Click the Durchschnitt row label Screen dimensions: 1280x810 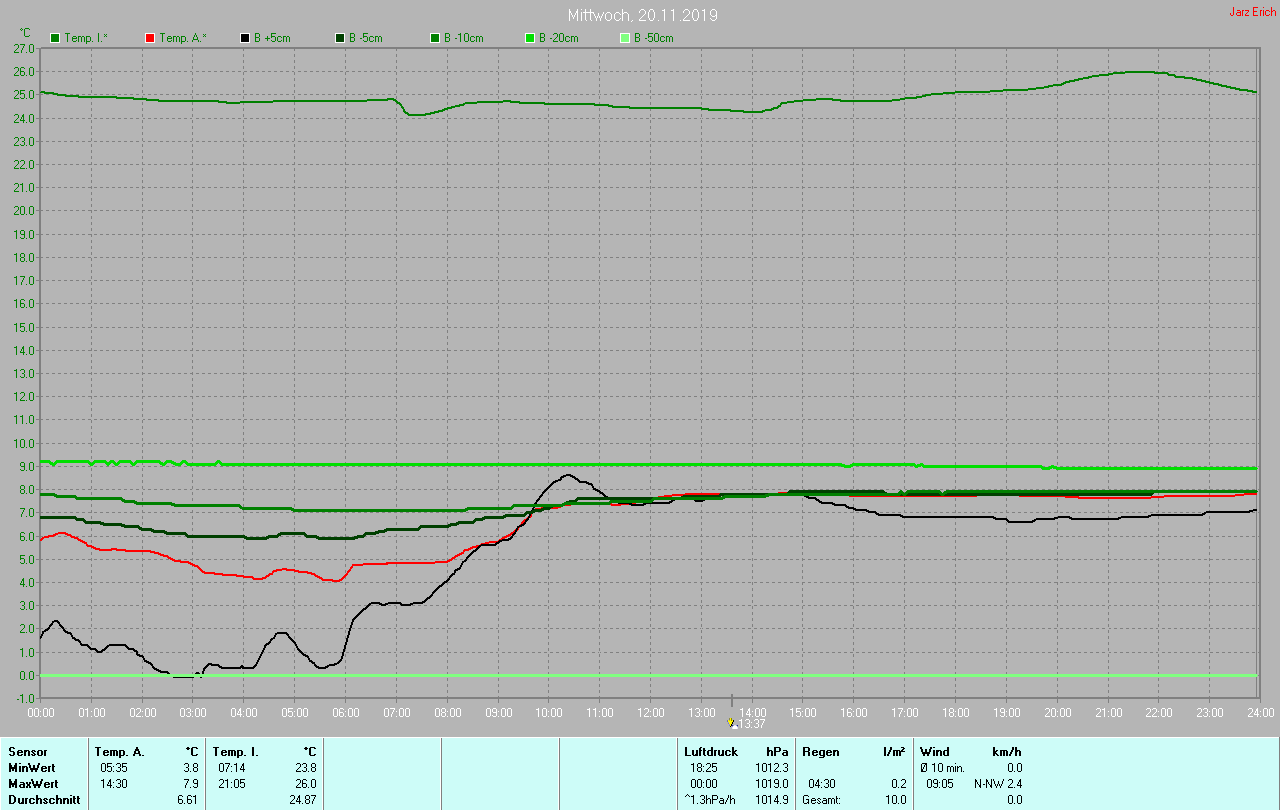(x=44, y=800)
